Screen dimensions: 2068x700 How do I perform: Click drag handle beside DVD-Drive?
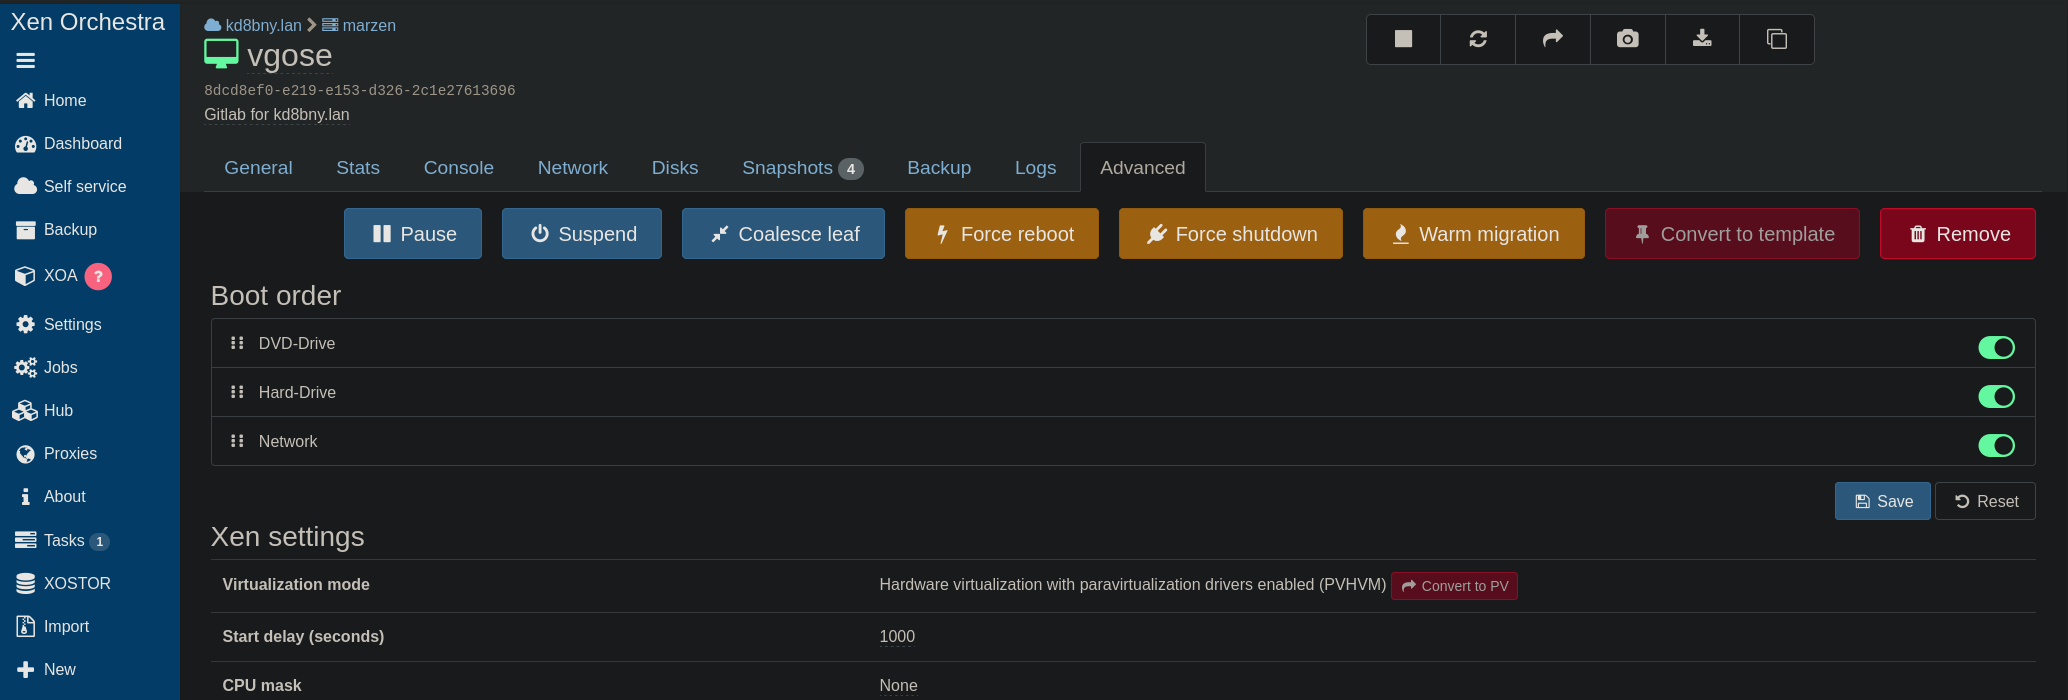[x=237, y=343]
